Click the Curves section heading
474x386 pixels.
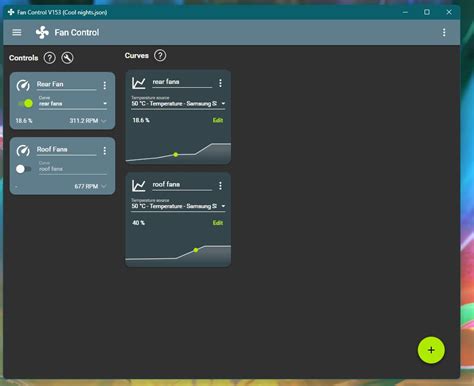pos(137,55)
